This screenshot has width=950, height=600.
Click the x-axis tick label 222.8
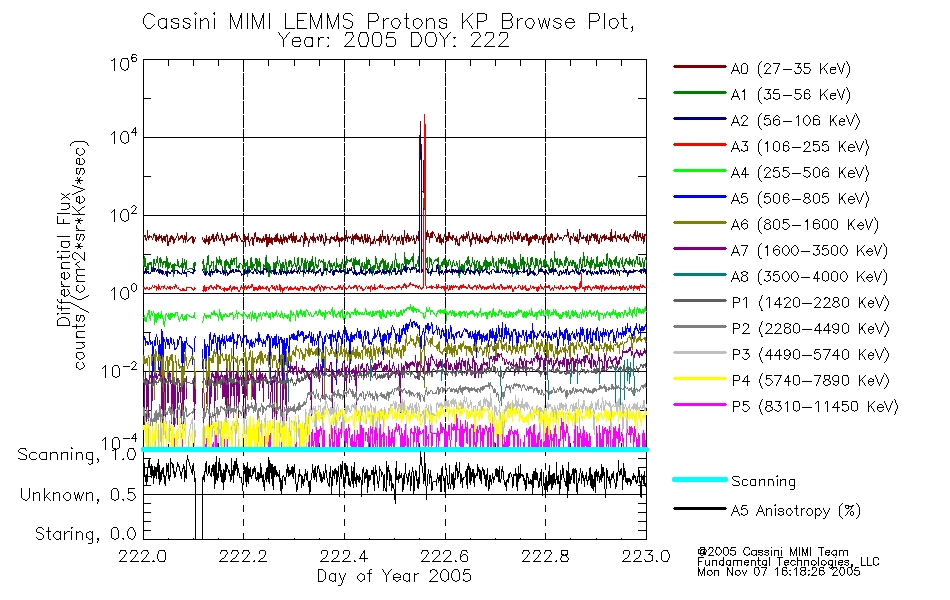tap(545, 556)
